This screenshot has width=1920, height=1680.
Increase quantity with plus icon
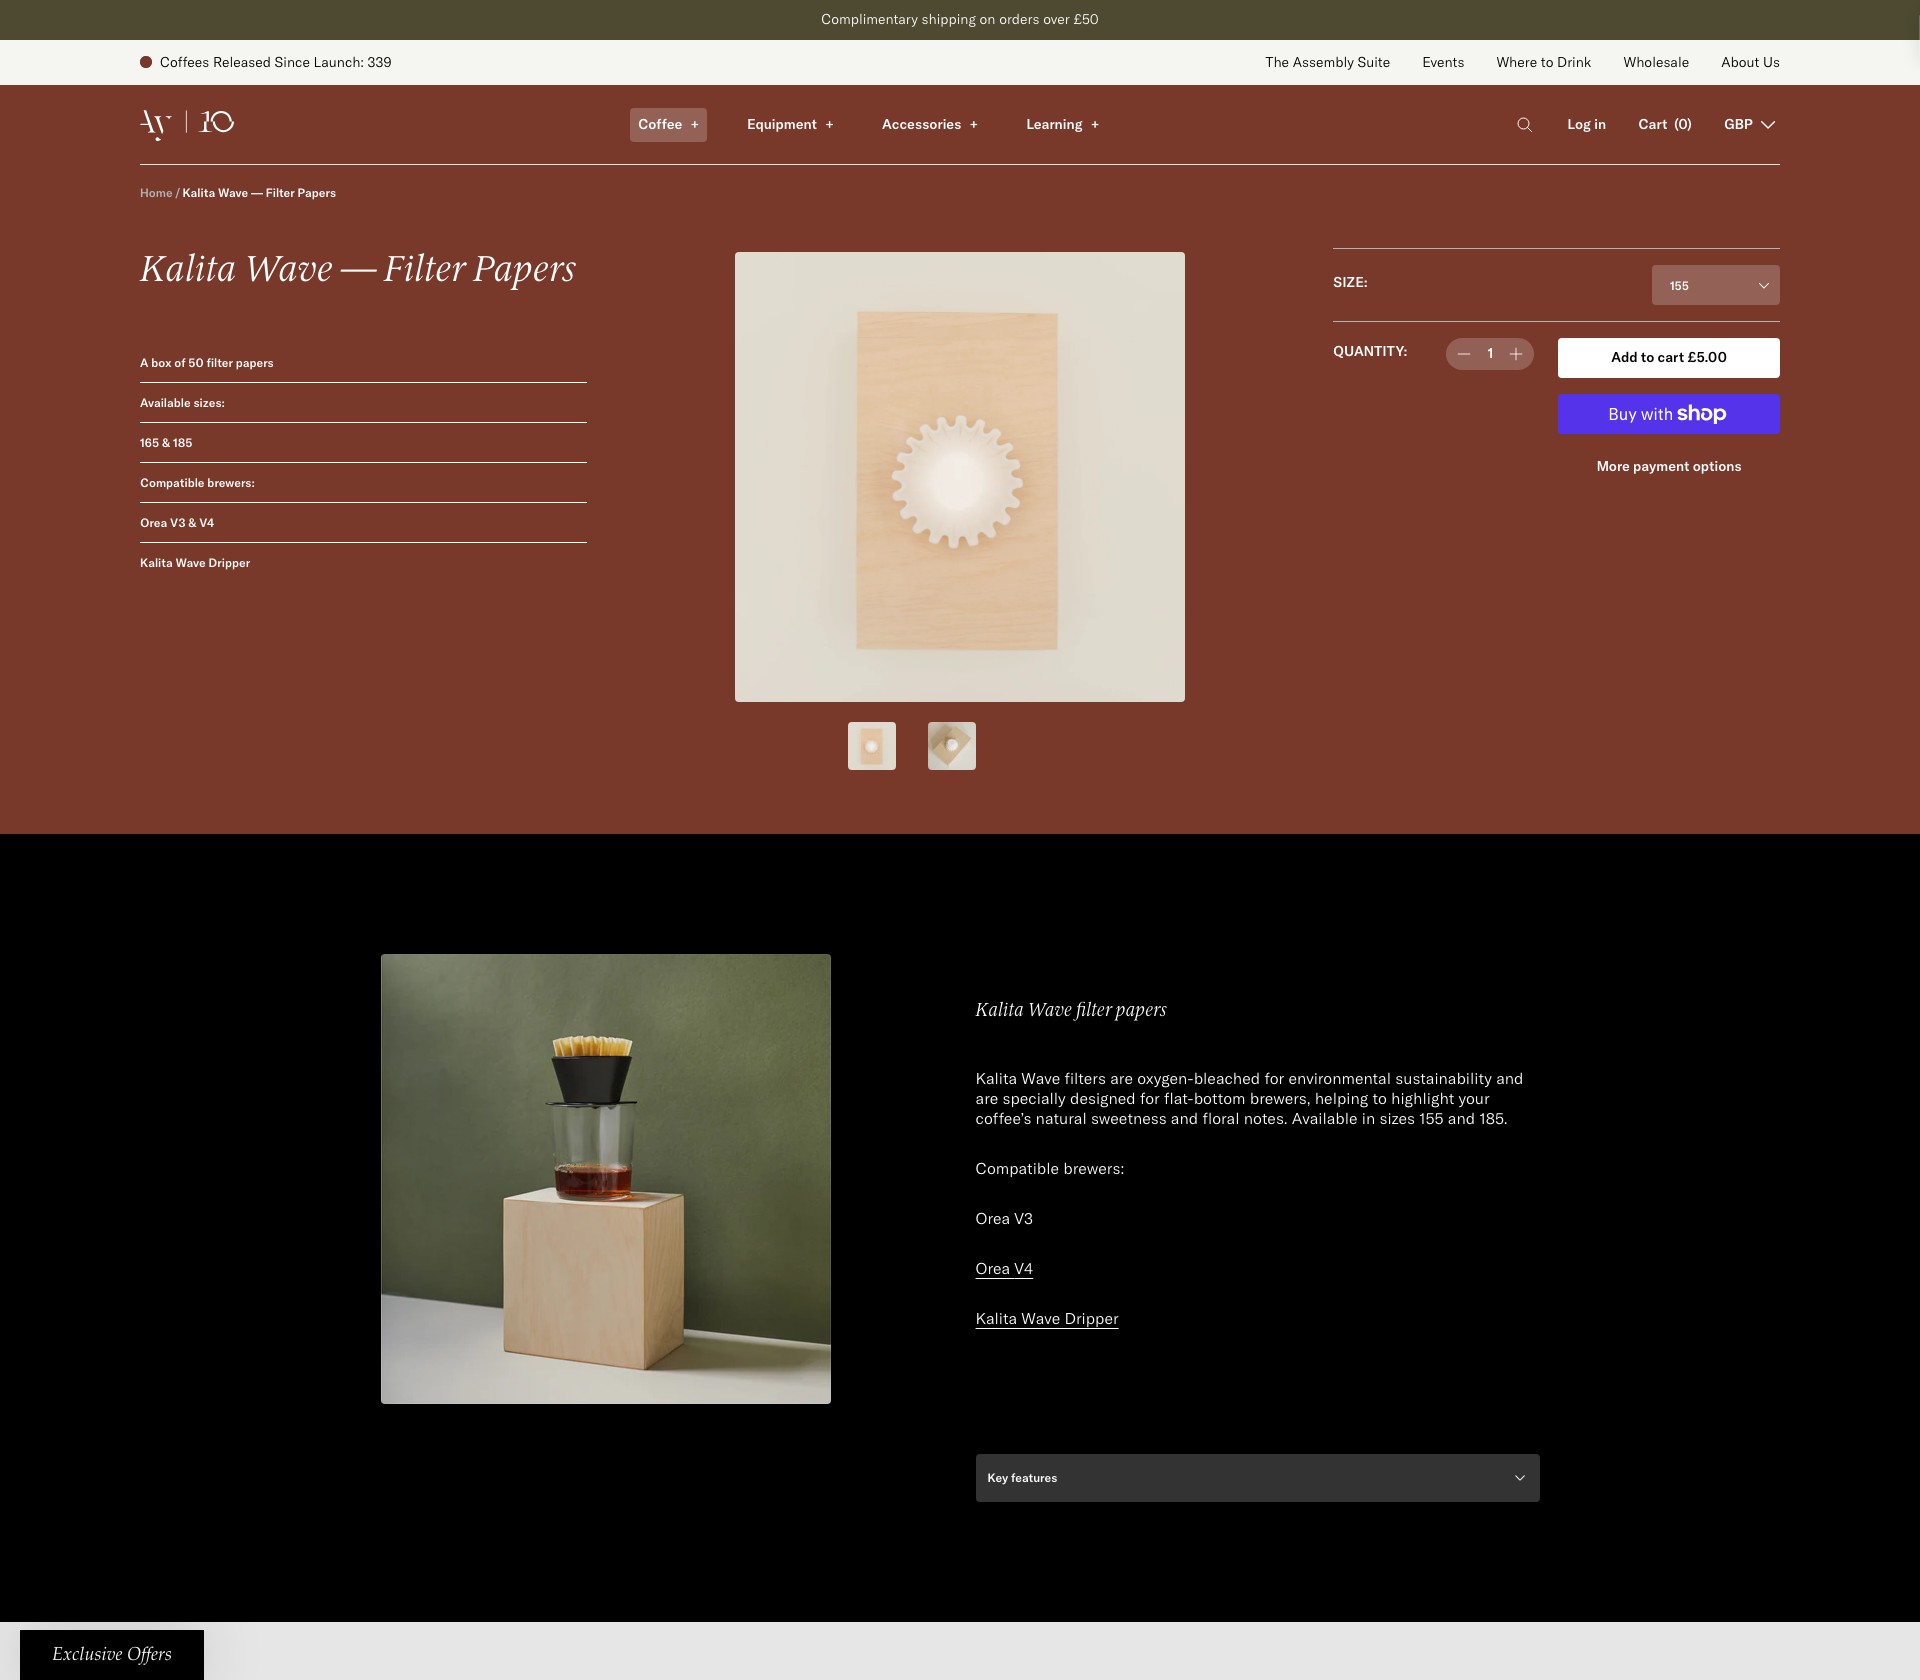tap(1516, 354)
